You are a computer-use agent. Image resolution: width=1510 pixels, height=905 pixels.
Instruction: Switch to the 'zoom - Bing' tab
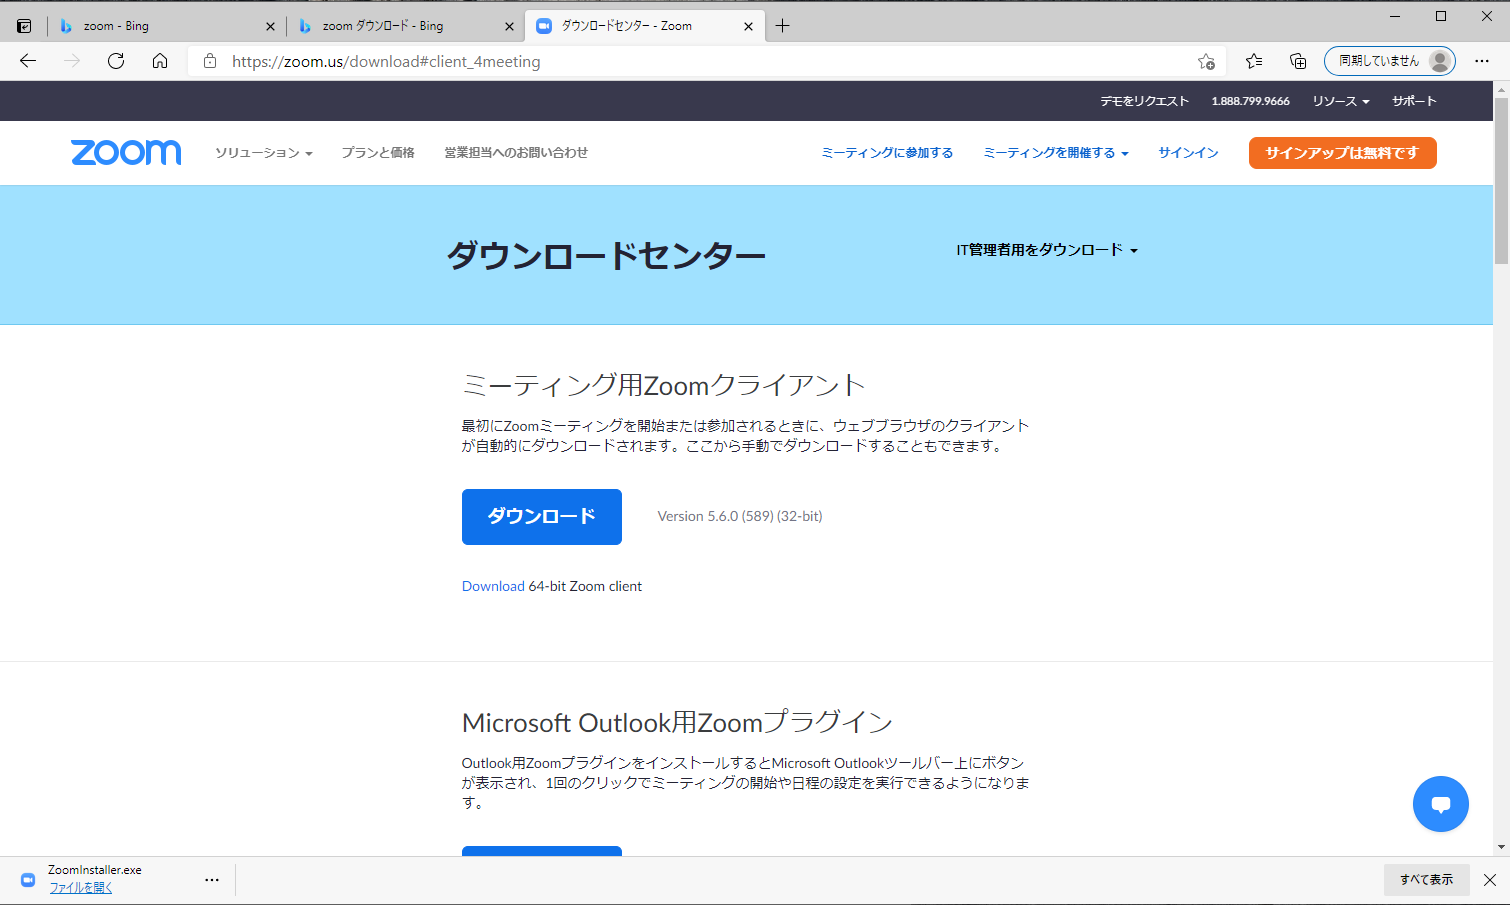point(166,26)
